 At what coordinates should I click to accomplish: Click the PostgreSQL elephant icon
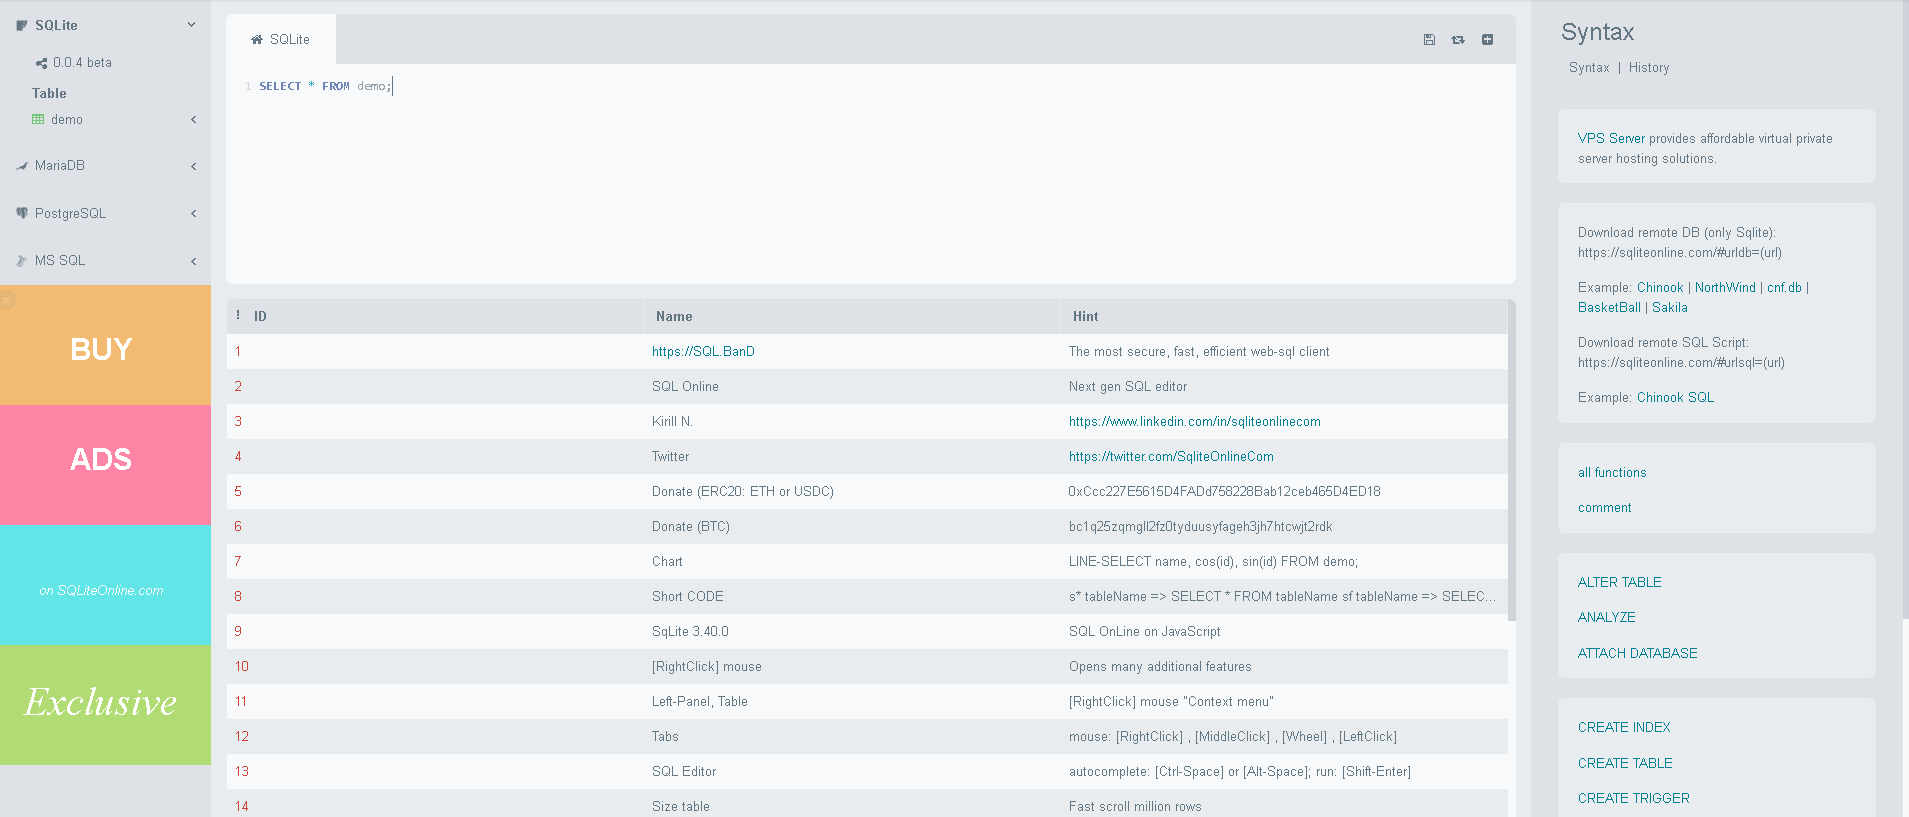coord(21,213)
